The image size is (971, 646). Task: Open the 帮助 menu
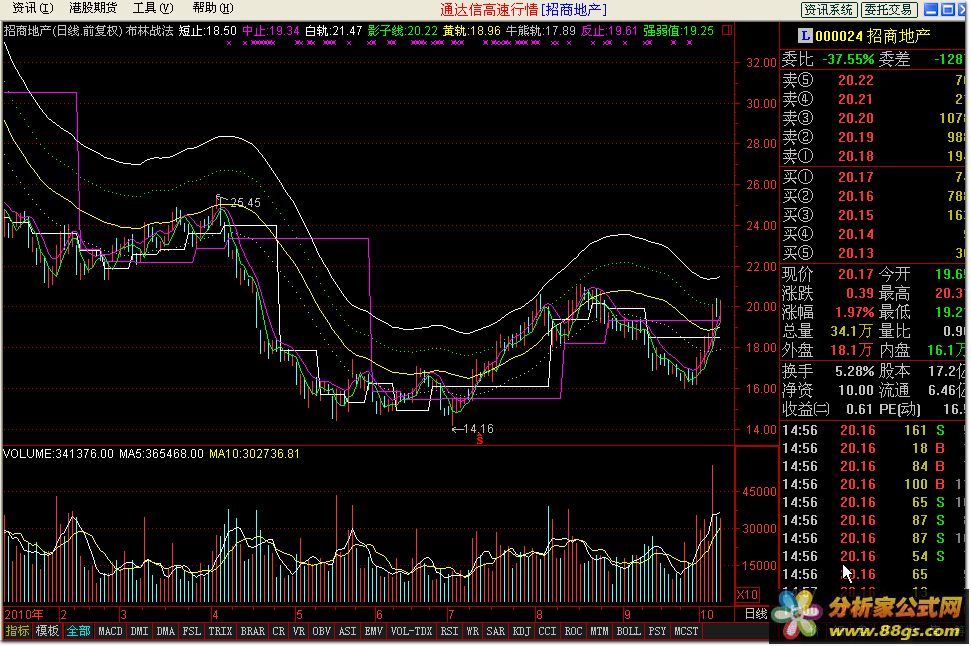pos(213,8)
